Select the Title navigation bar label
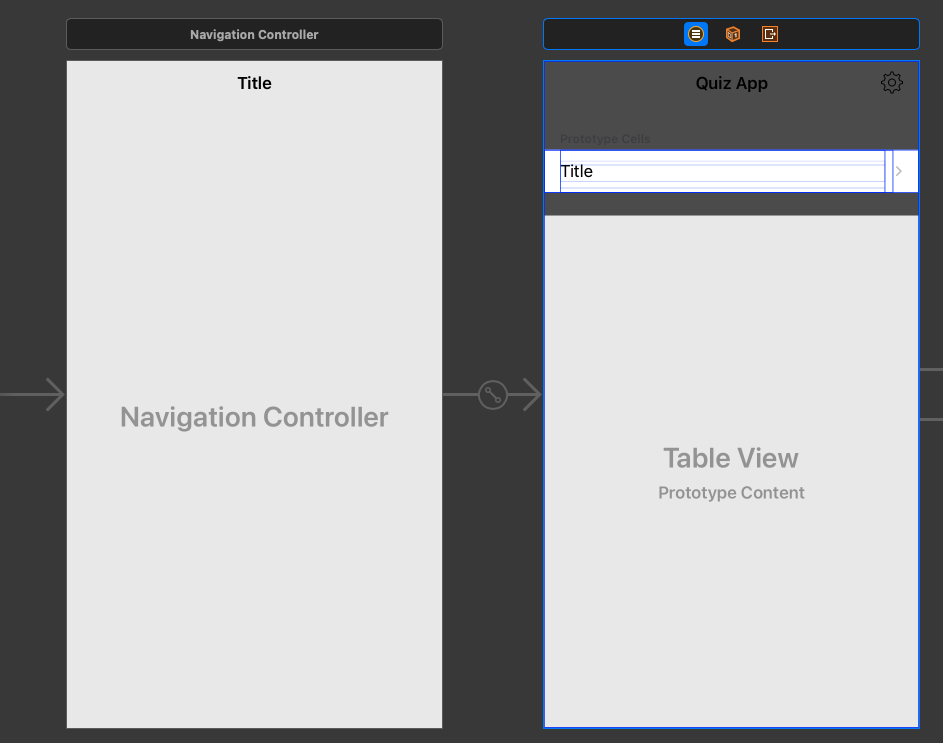 (x=254, y=83)
